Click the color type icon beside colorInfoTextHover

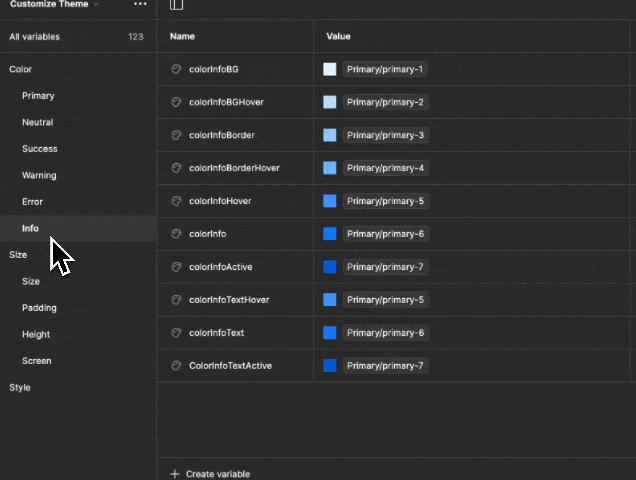coord(176,300)
